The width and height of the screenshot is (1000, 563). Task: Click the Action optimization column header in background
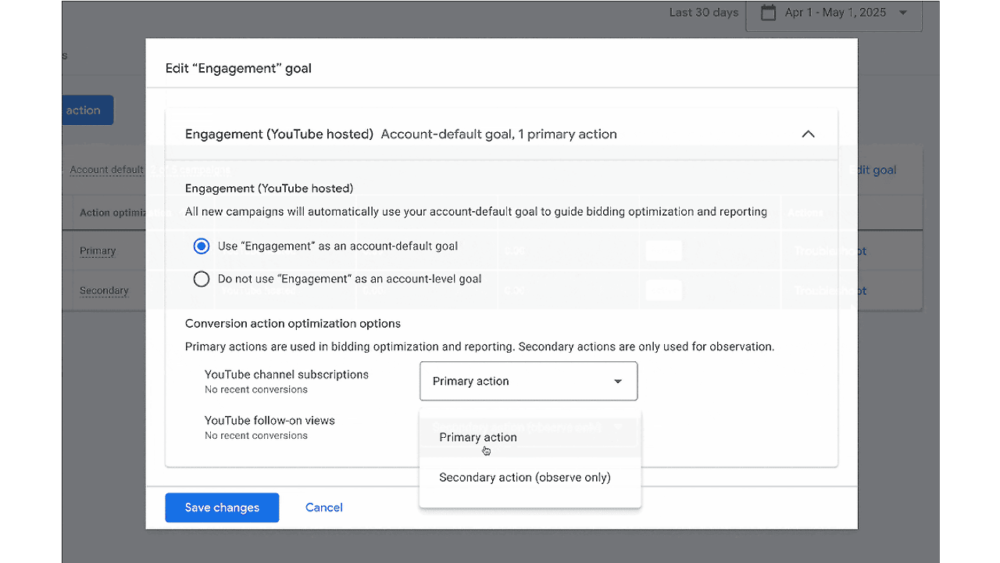click(x=113, y=212)
